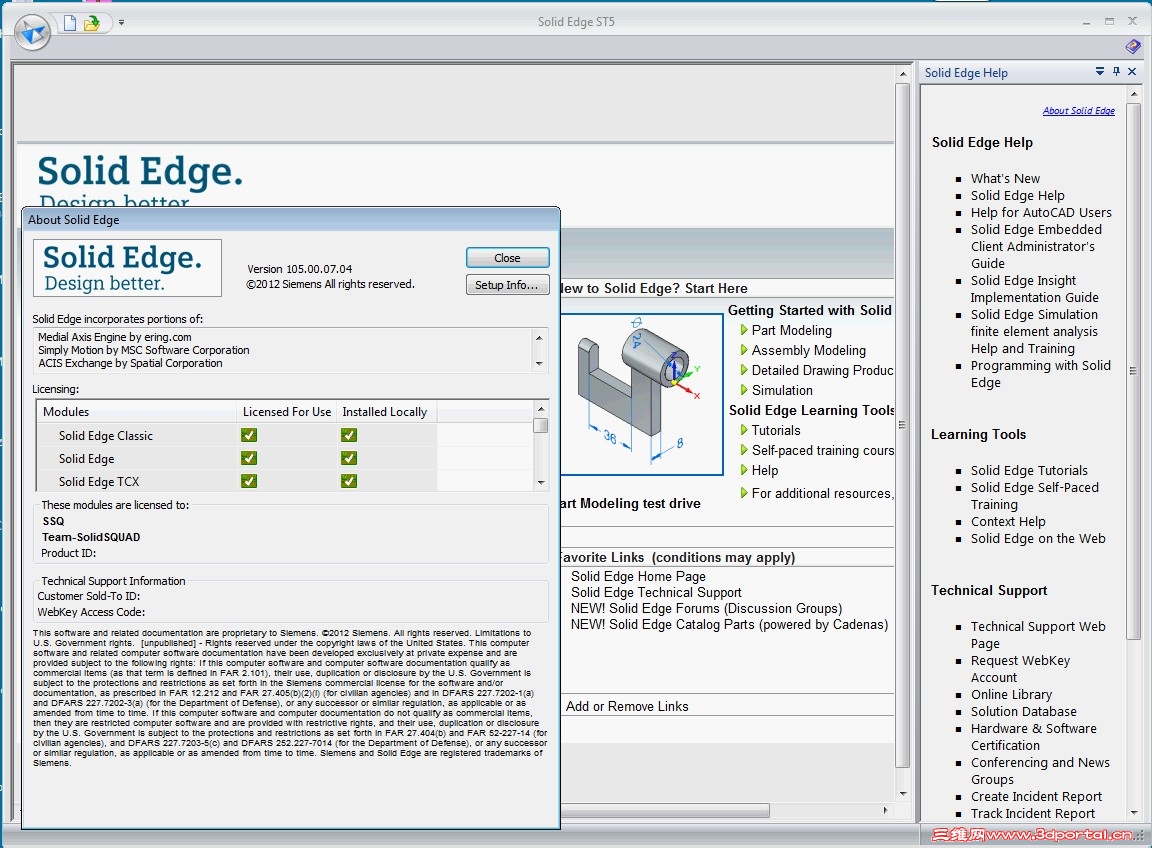This screenshot has width=1152, height=848.
Task: Click up arrow of the licensing modules scrollbar
Action: [x=541, y=409]
